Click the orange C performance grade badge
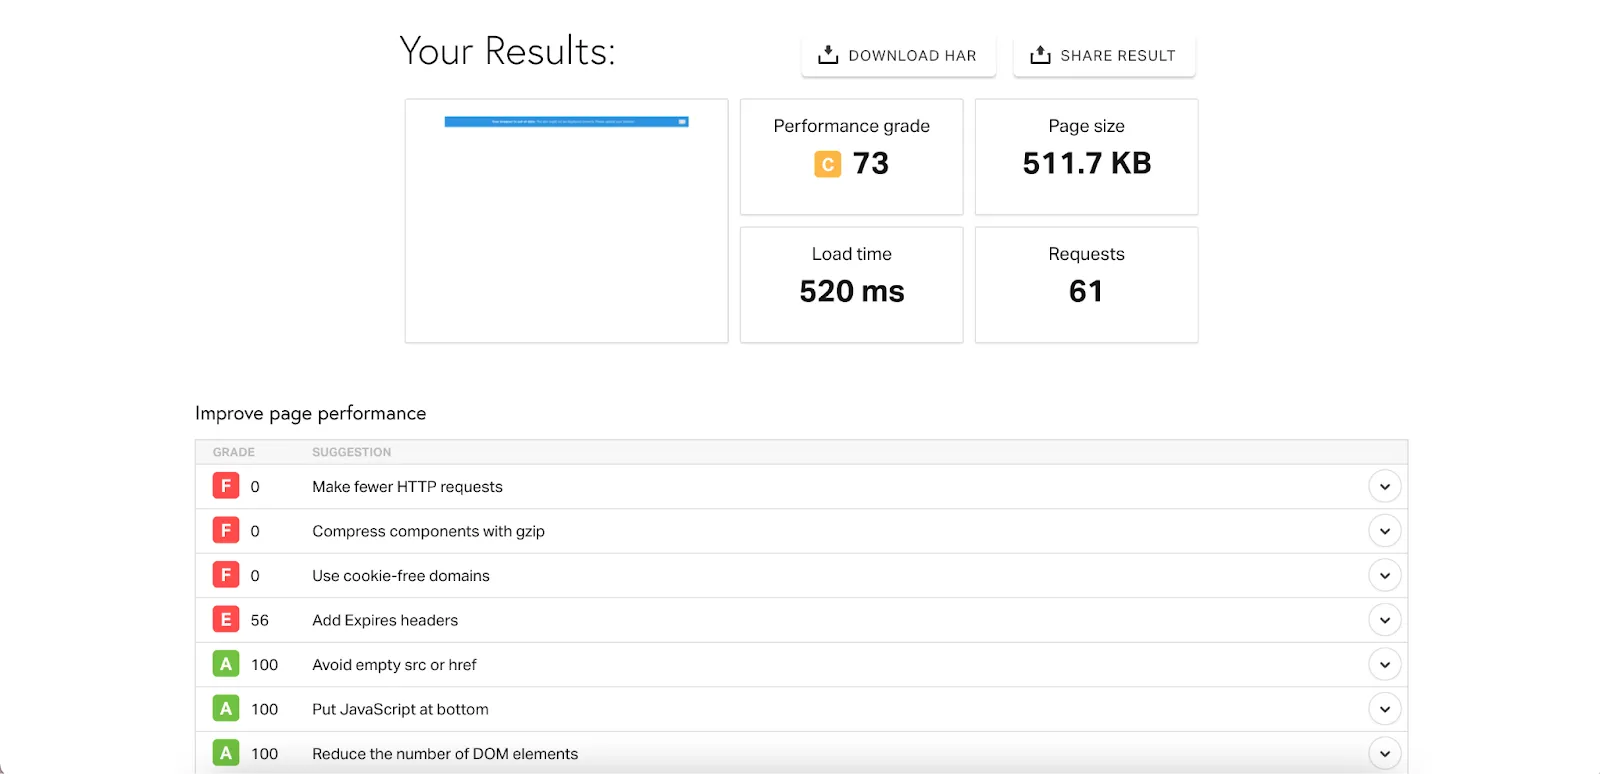The image size is (1600, 774). coord(827,164)
